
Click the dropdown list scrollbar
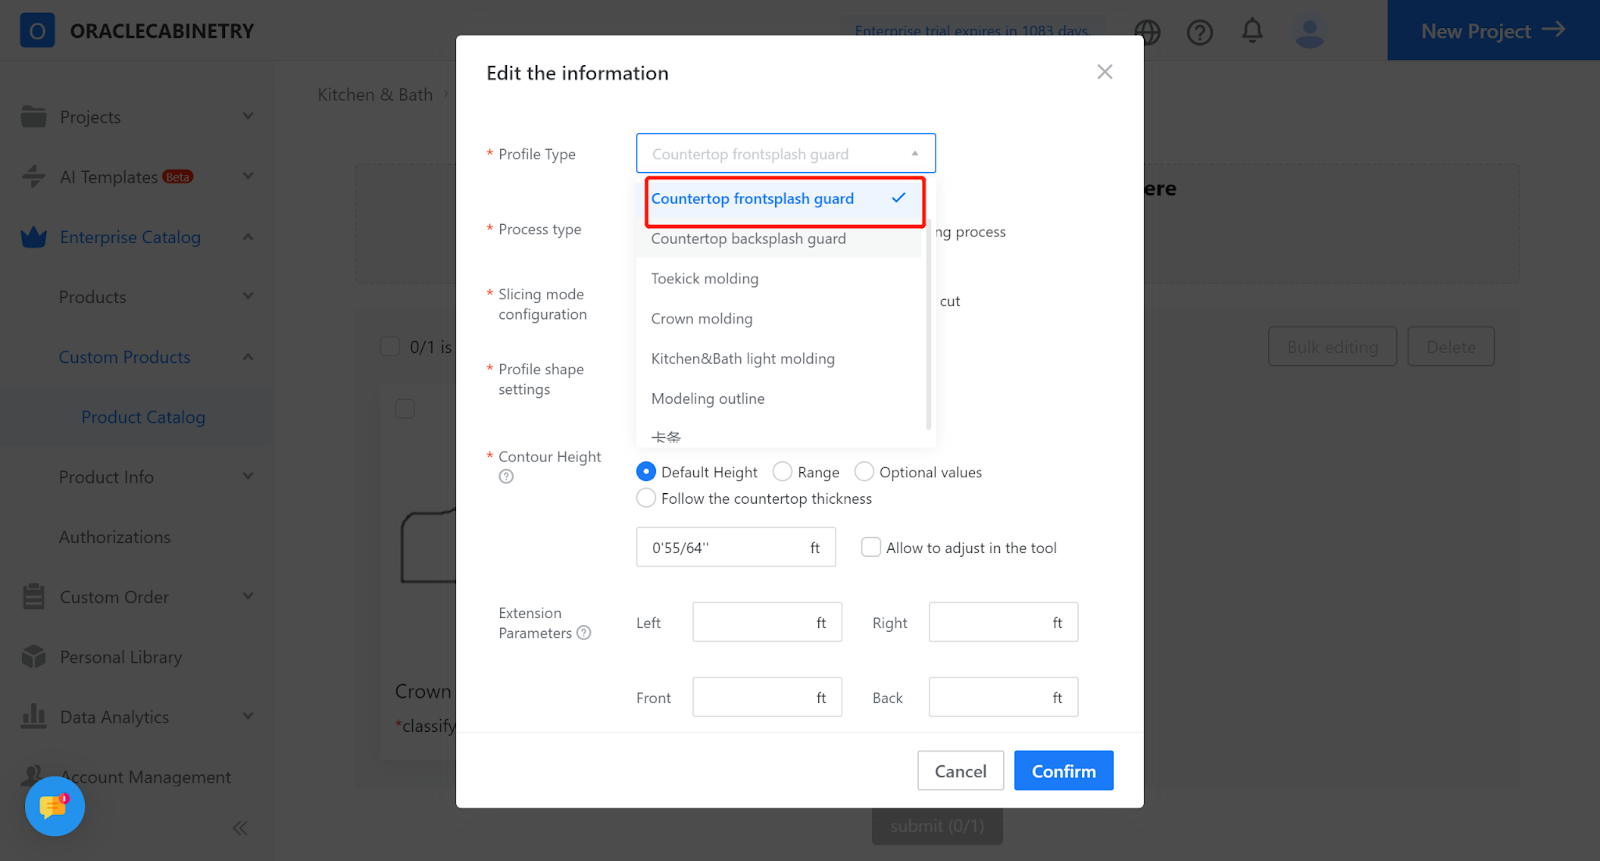pyautogui.click(x=929, y=320)
